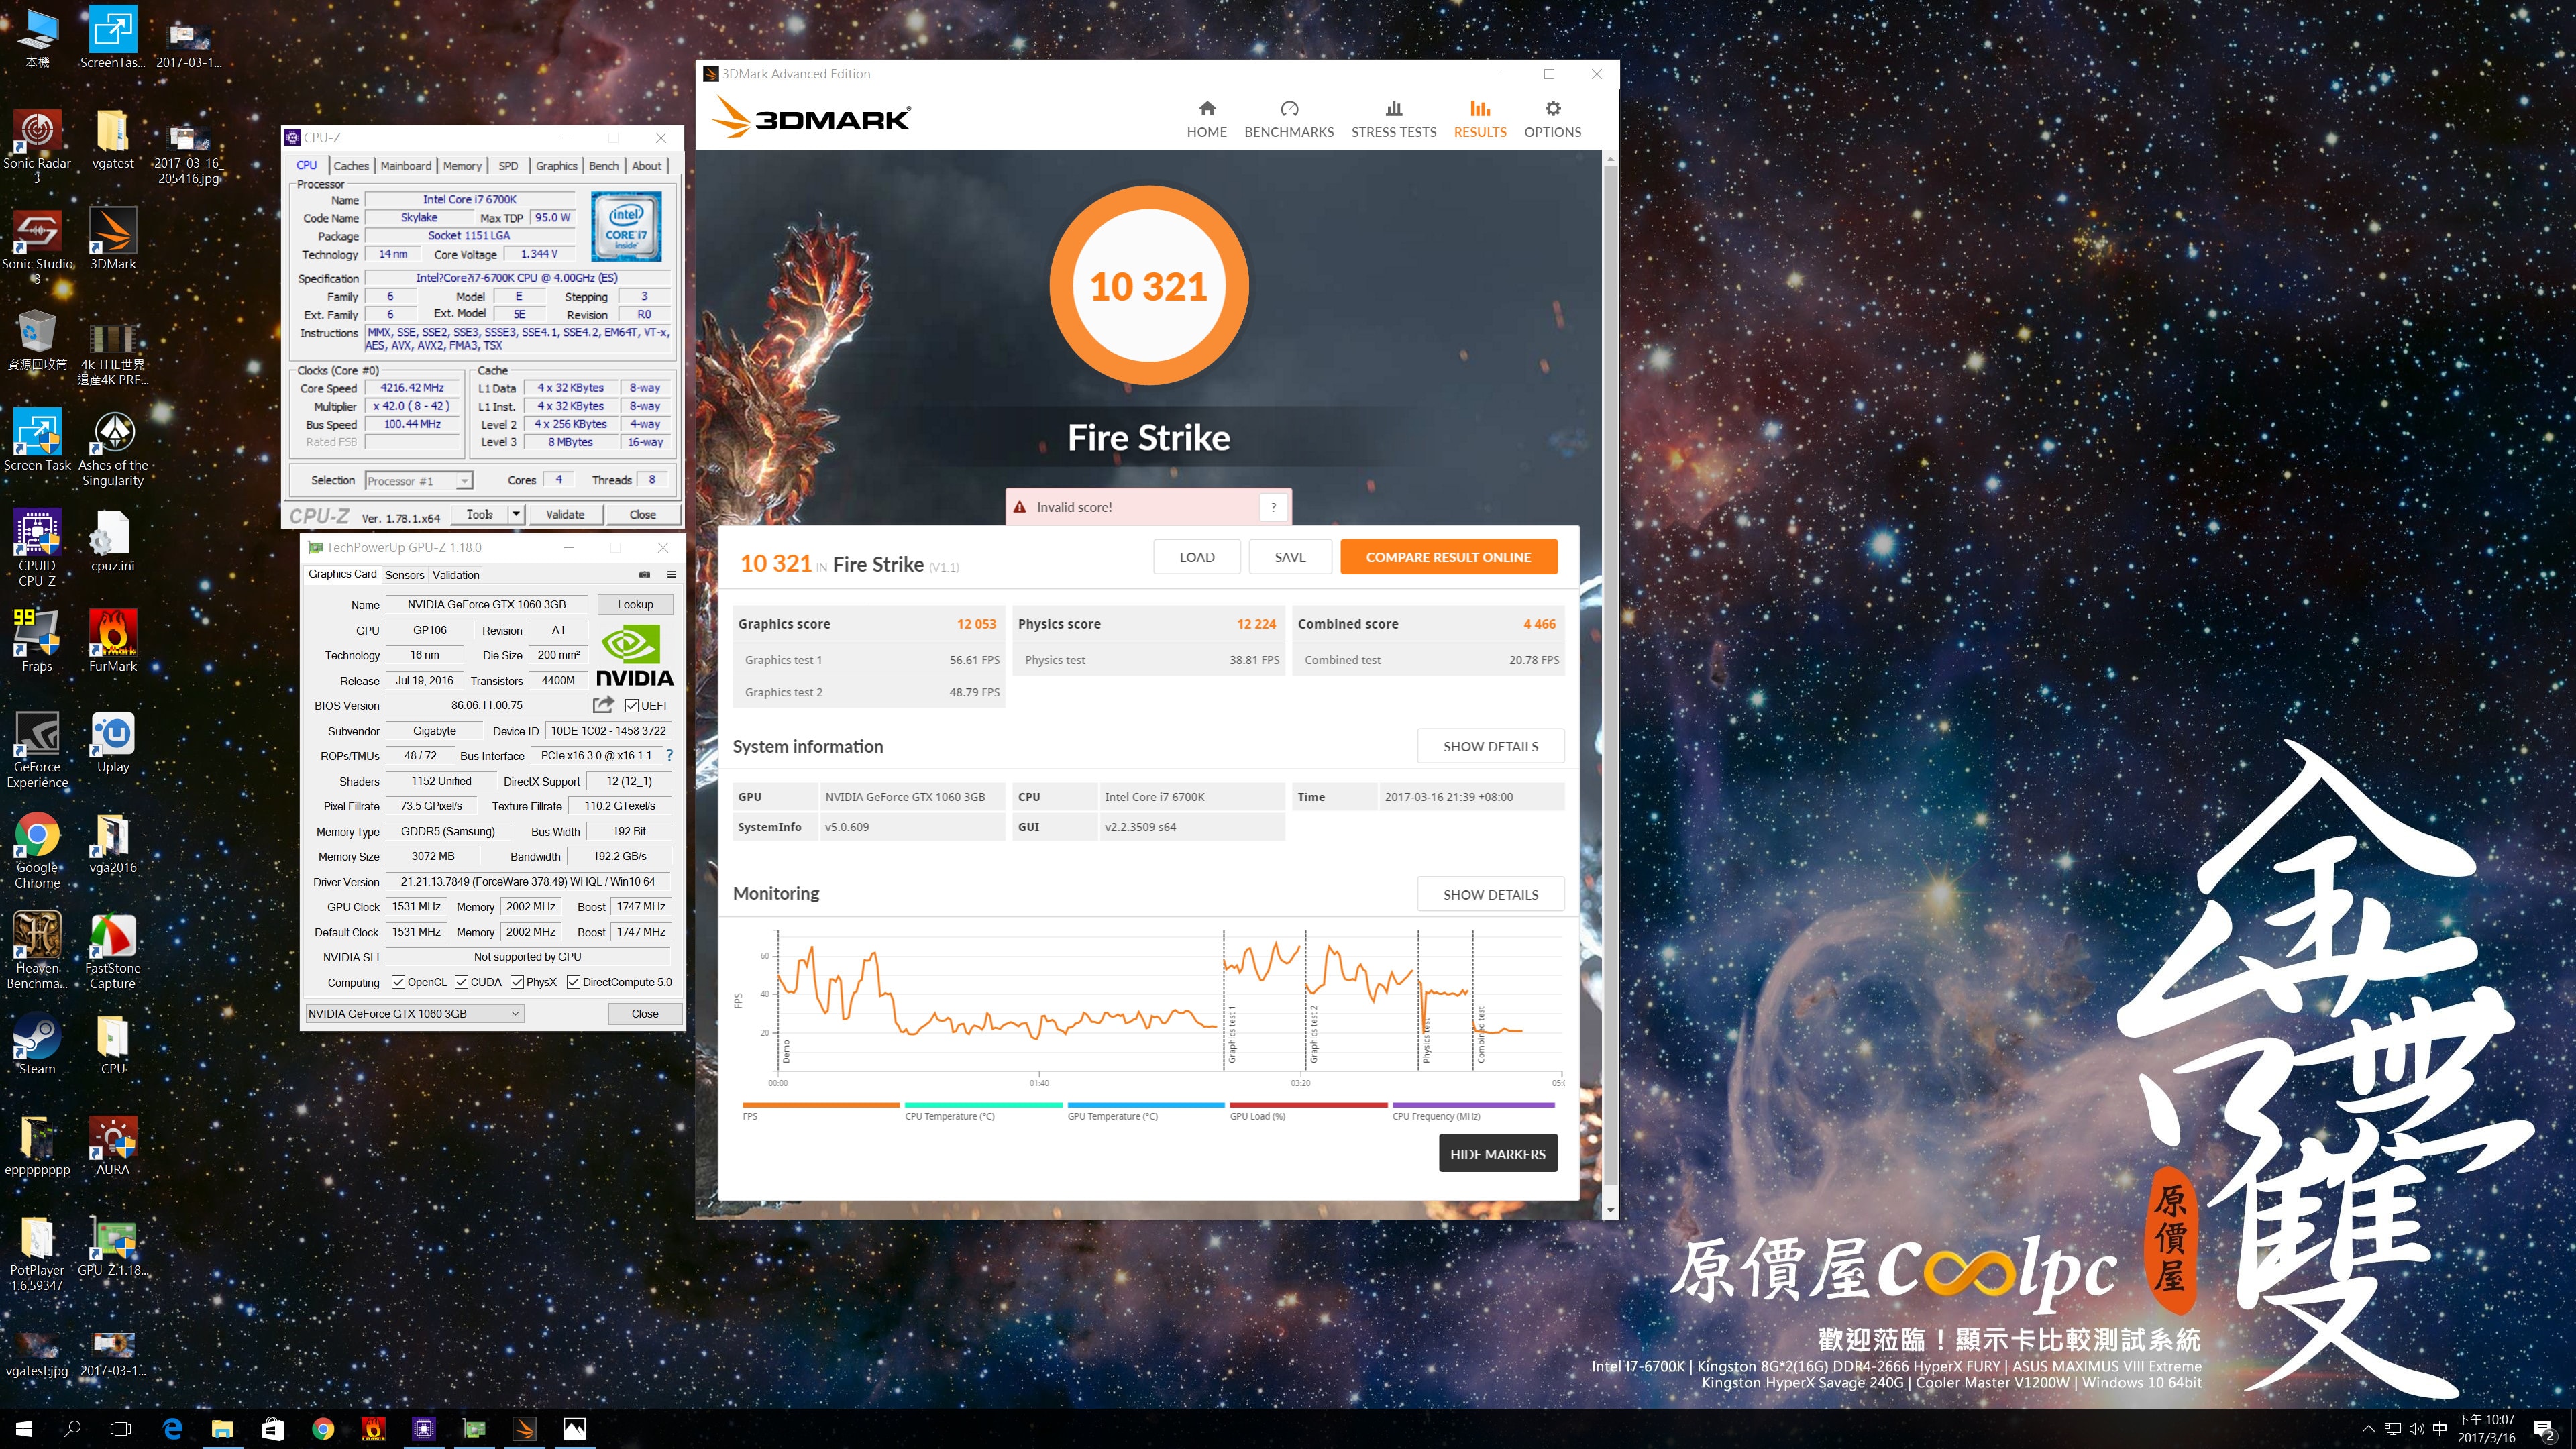The image size is (2576, 1449).
Task: Select the CPU Frequency purple legend bar
Action: click(1473, 1105)
